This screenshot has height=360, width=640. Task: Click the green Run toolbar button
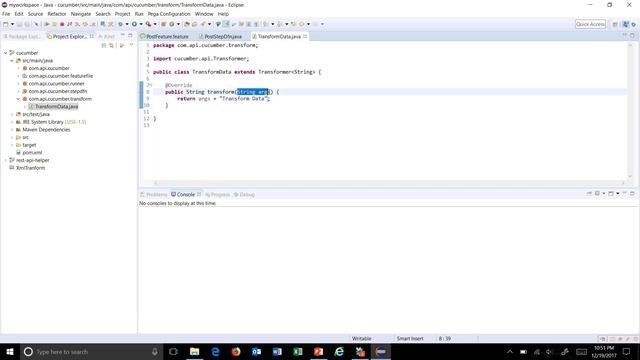(134, 24)
